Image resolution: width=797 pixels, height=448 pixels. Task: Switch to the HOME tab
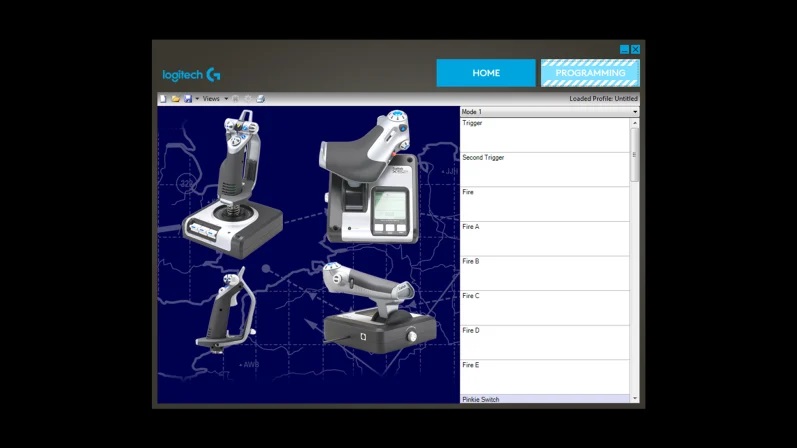click(486, 73)
